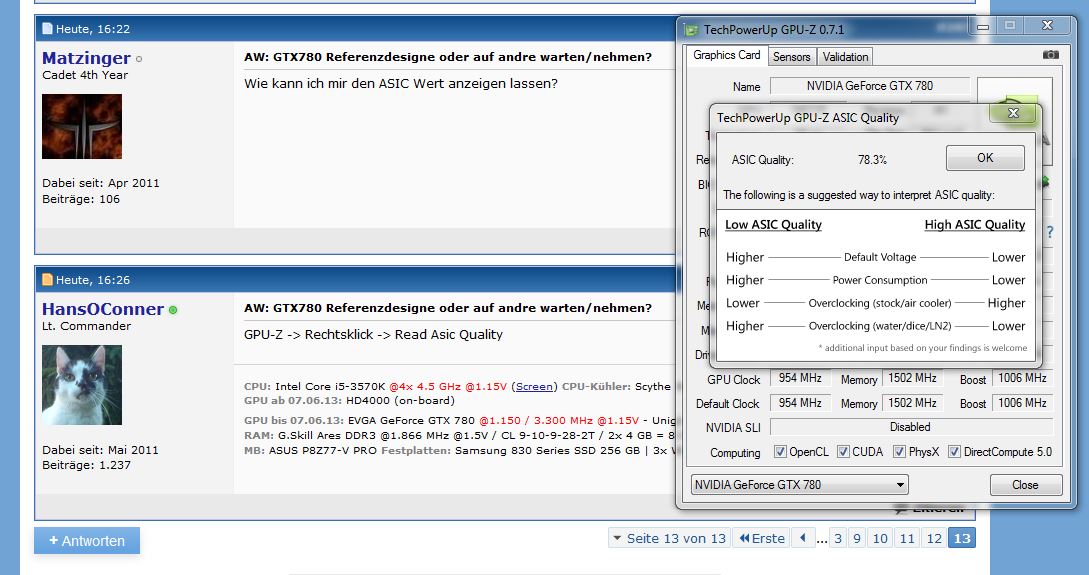This screenshot has height=575, width=1089.
Task: Click the Default Clock 954 MHz field
Action: point(800,403)
